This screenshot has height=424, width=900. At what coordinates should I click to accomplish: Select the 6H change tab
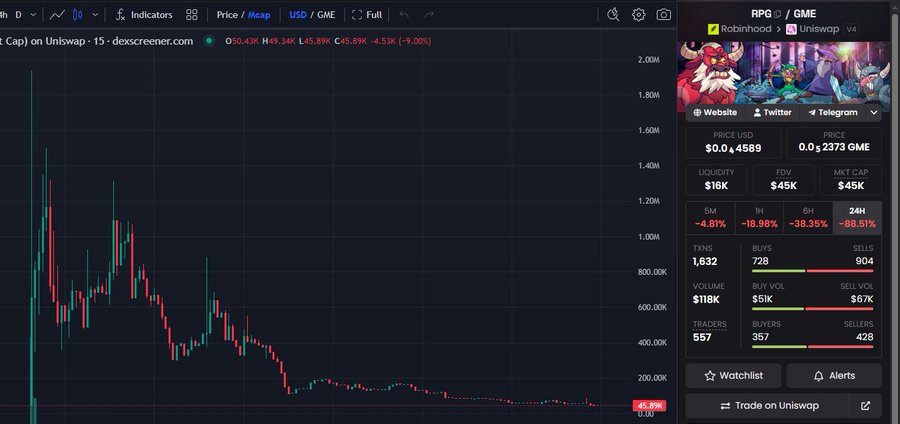click(x=808, y=217)
